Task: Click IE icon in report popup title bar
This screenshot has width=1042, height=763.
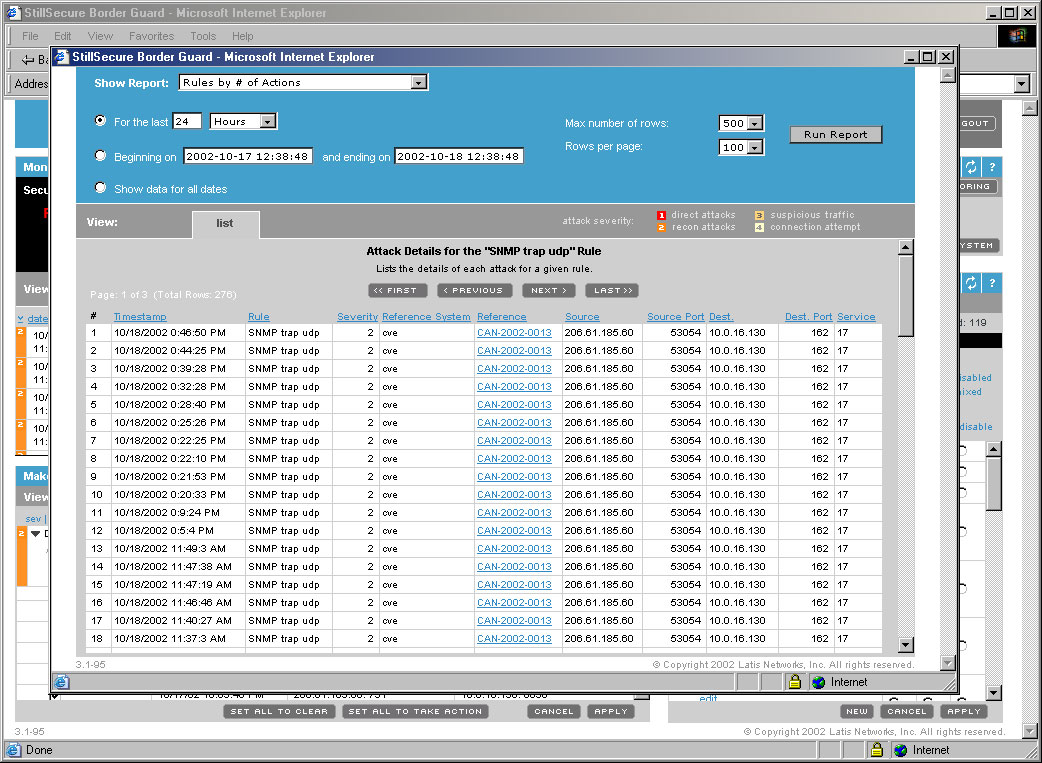Action: (x=62, y=57)
